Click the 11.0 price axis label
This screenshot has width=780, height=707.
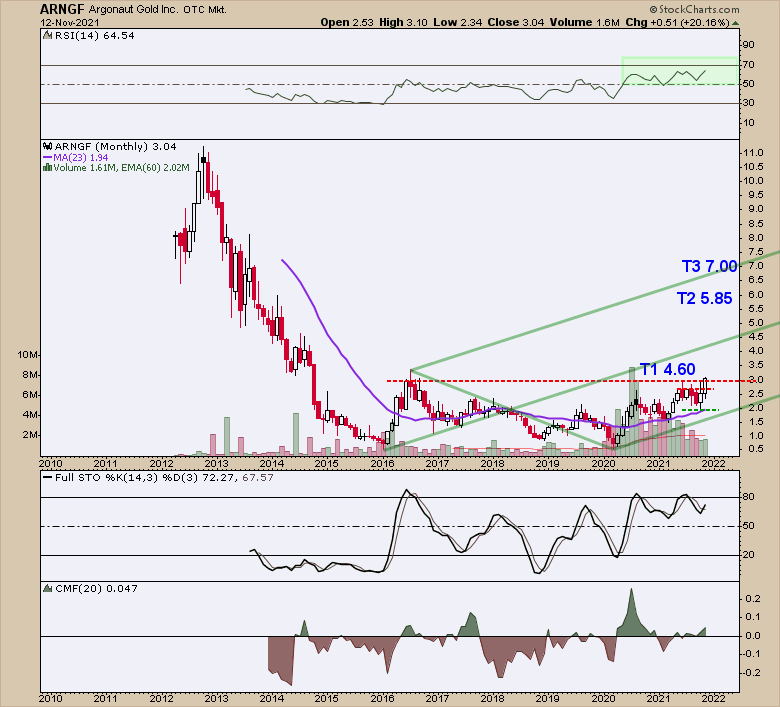753,153
